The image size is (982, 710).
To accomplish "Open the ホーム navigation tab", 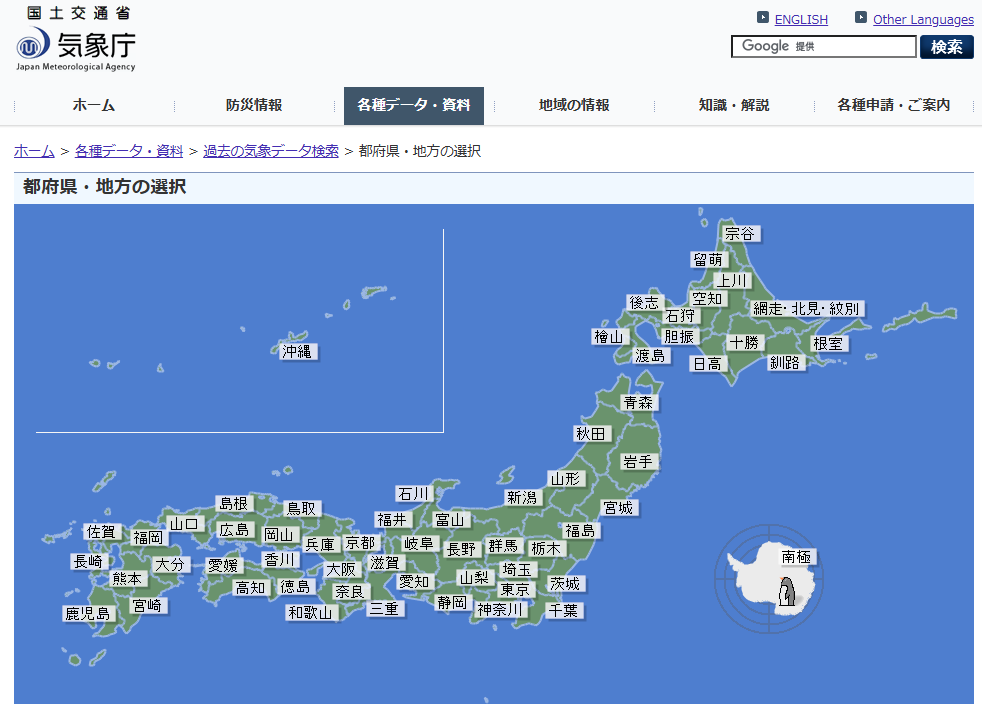I will (x=93, y=106).
